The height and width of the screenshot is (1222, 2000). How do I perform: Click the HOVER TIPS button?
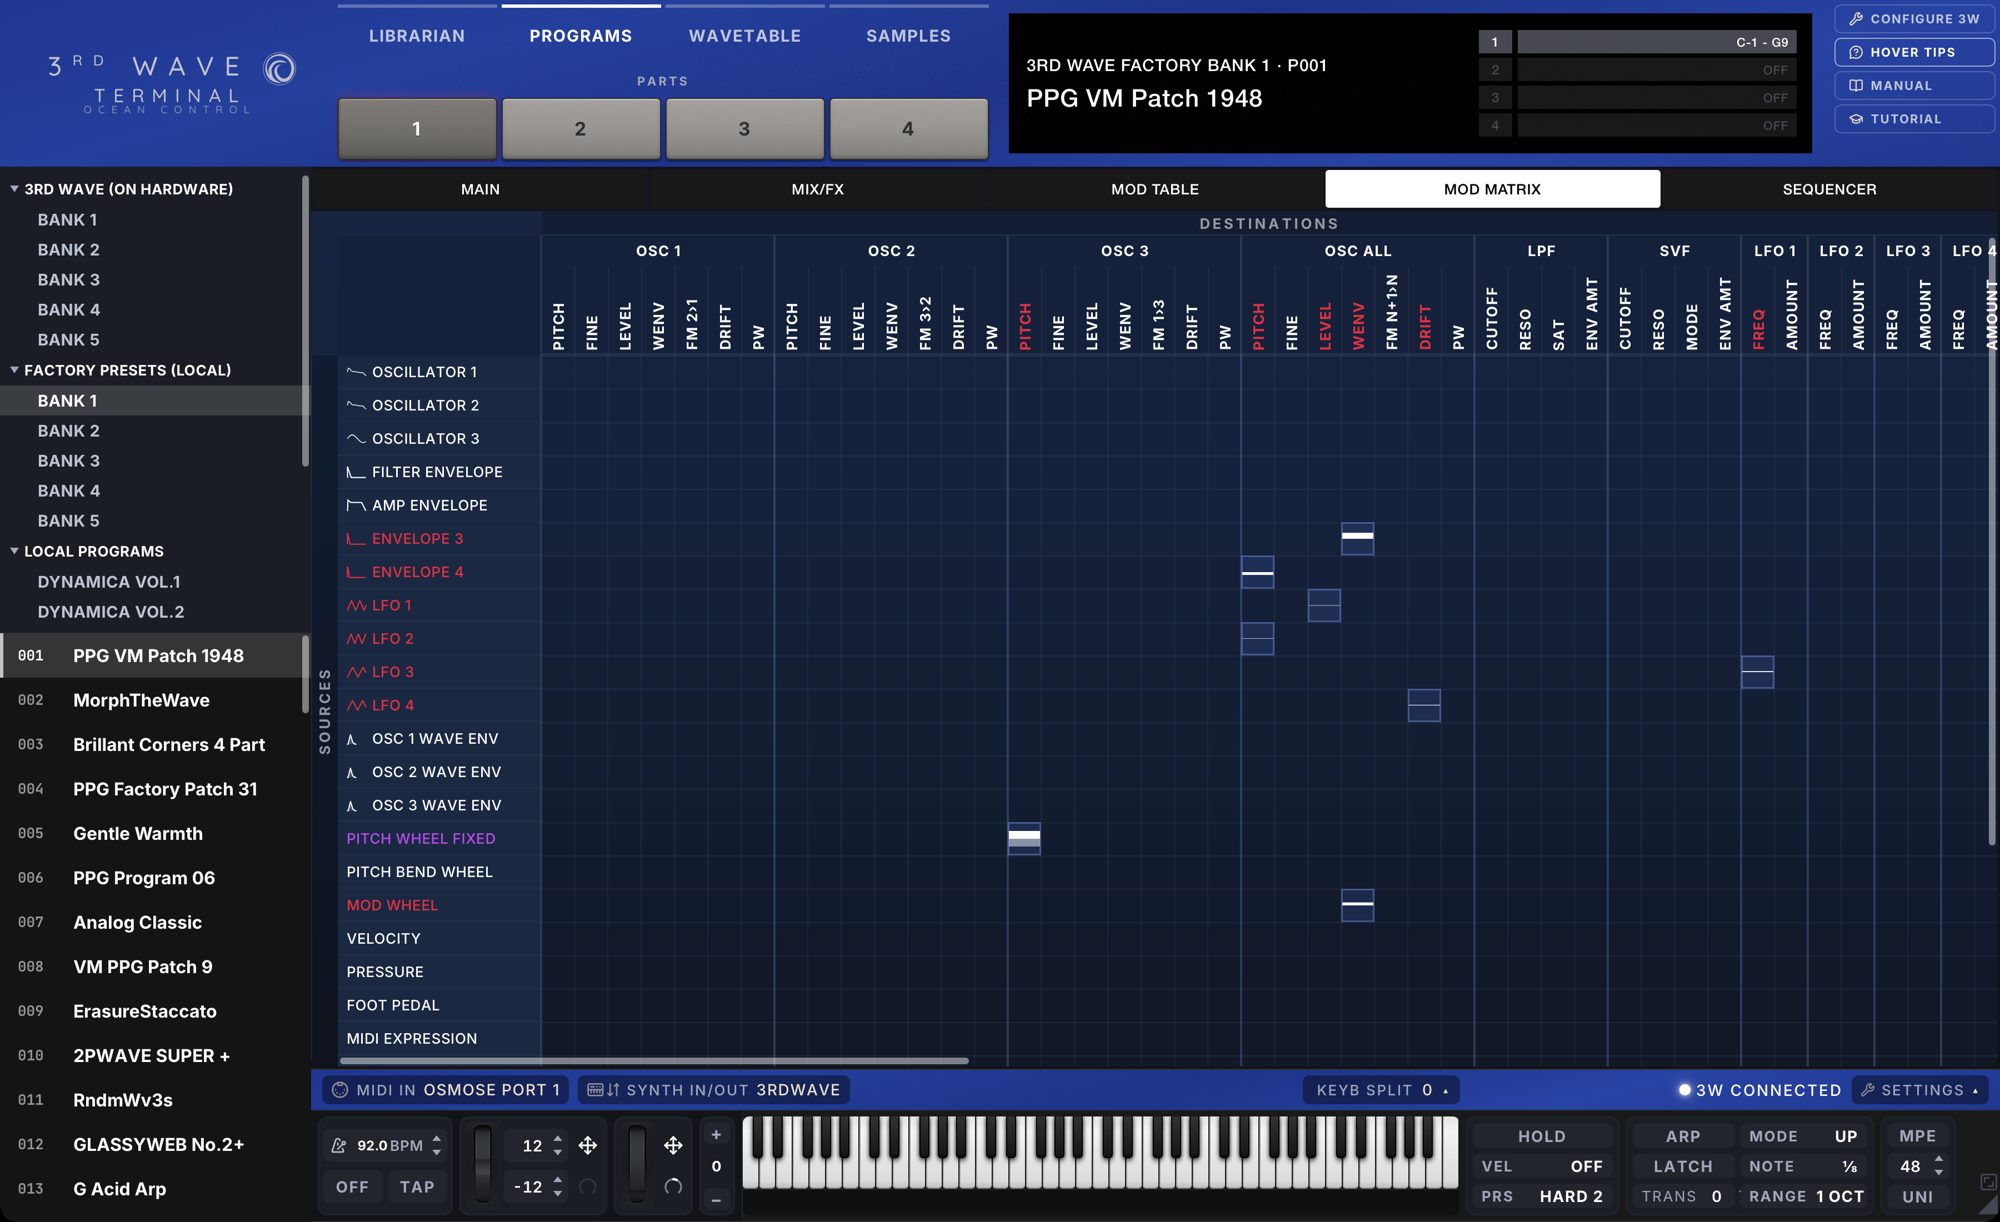pos(1914,52)
